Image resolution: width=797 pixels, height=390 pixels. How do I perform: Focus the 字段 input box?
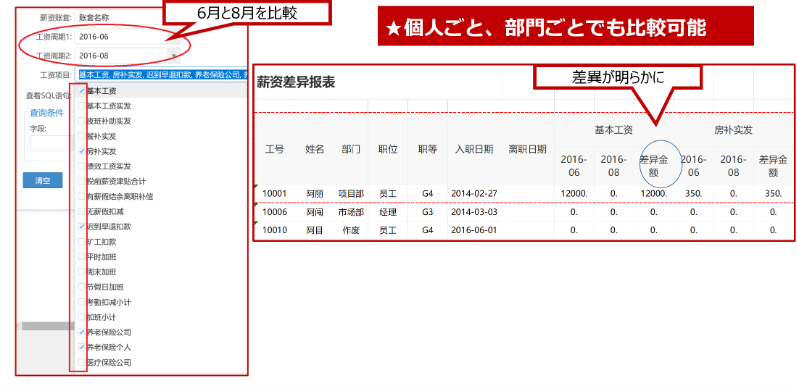coord(53,143)
